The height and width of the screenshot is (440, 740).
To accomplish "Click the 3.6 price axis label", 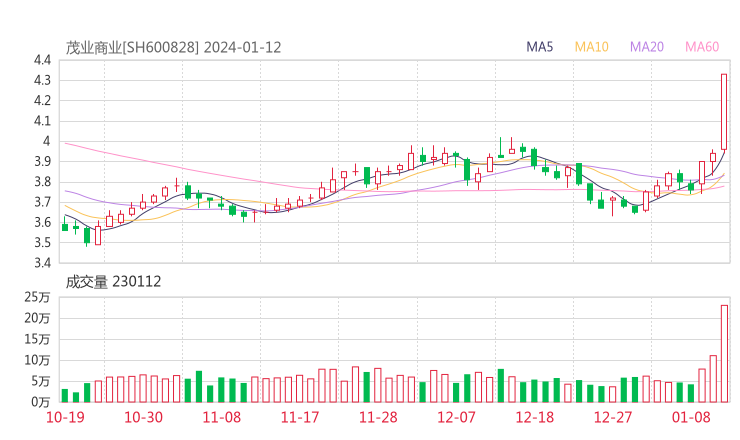I will click(42, 222).
